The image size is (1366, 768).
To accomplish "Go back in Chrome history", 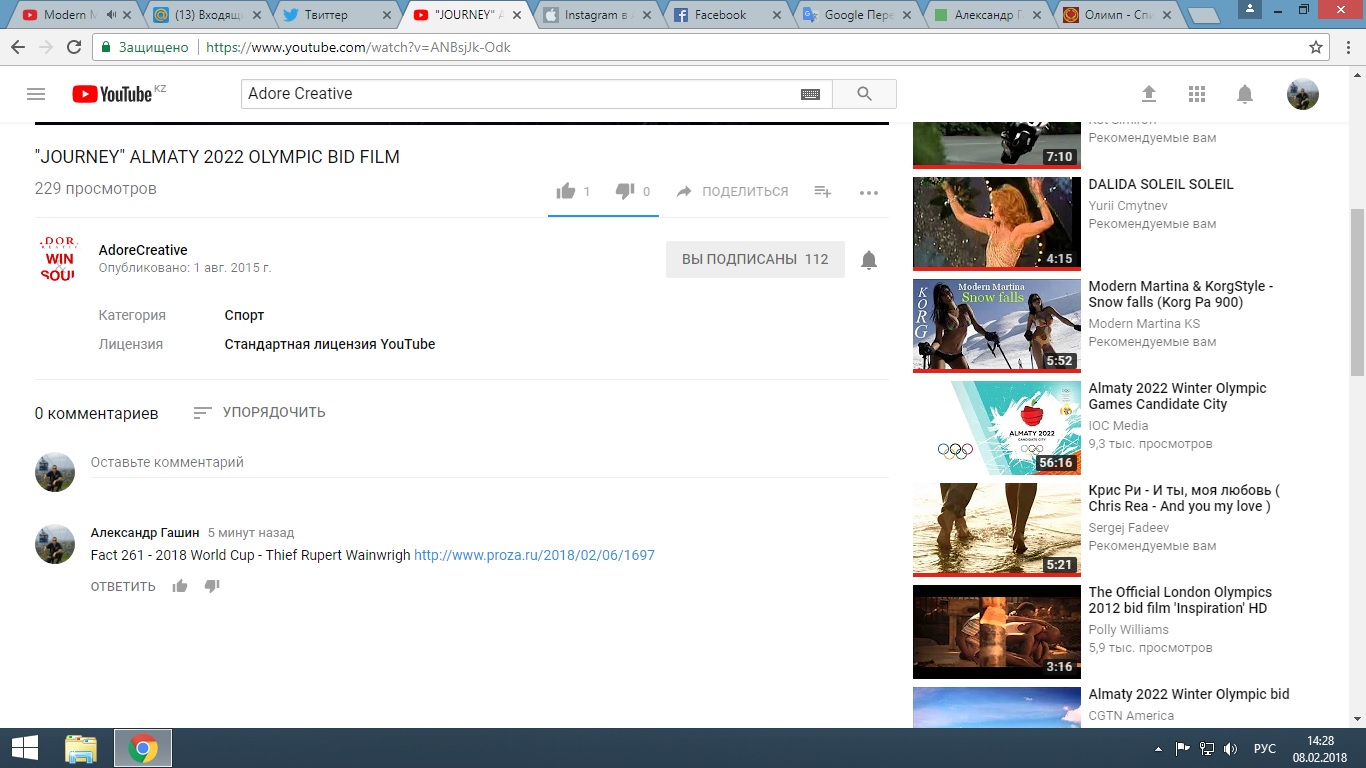I will click(18, 47).
